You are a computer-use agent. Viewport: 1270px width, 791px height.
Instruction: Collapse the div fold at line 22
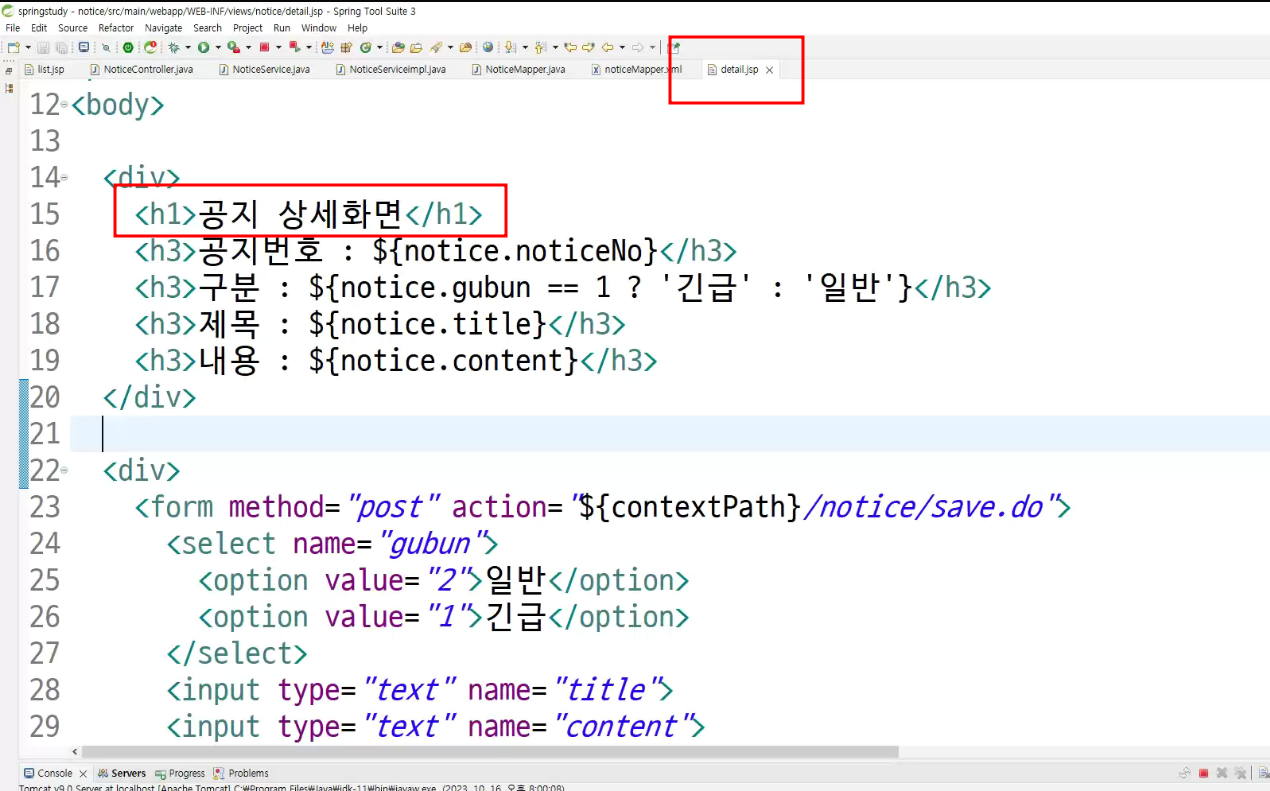tap(64, 470)
